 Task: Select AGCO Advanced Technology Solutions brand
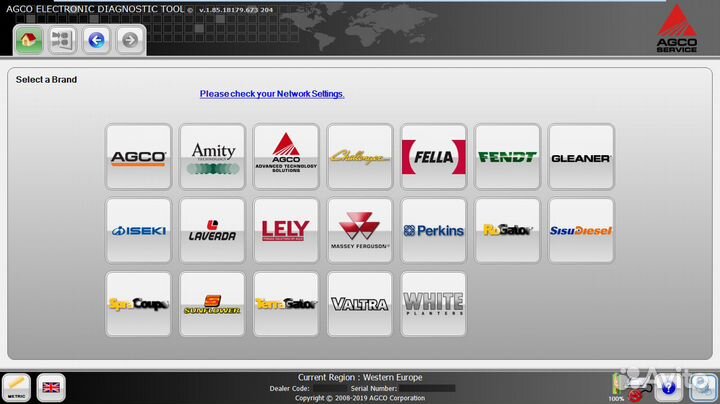point(286,157)
